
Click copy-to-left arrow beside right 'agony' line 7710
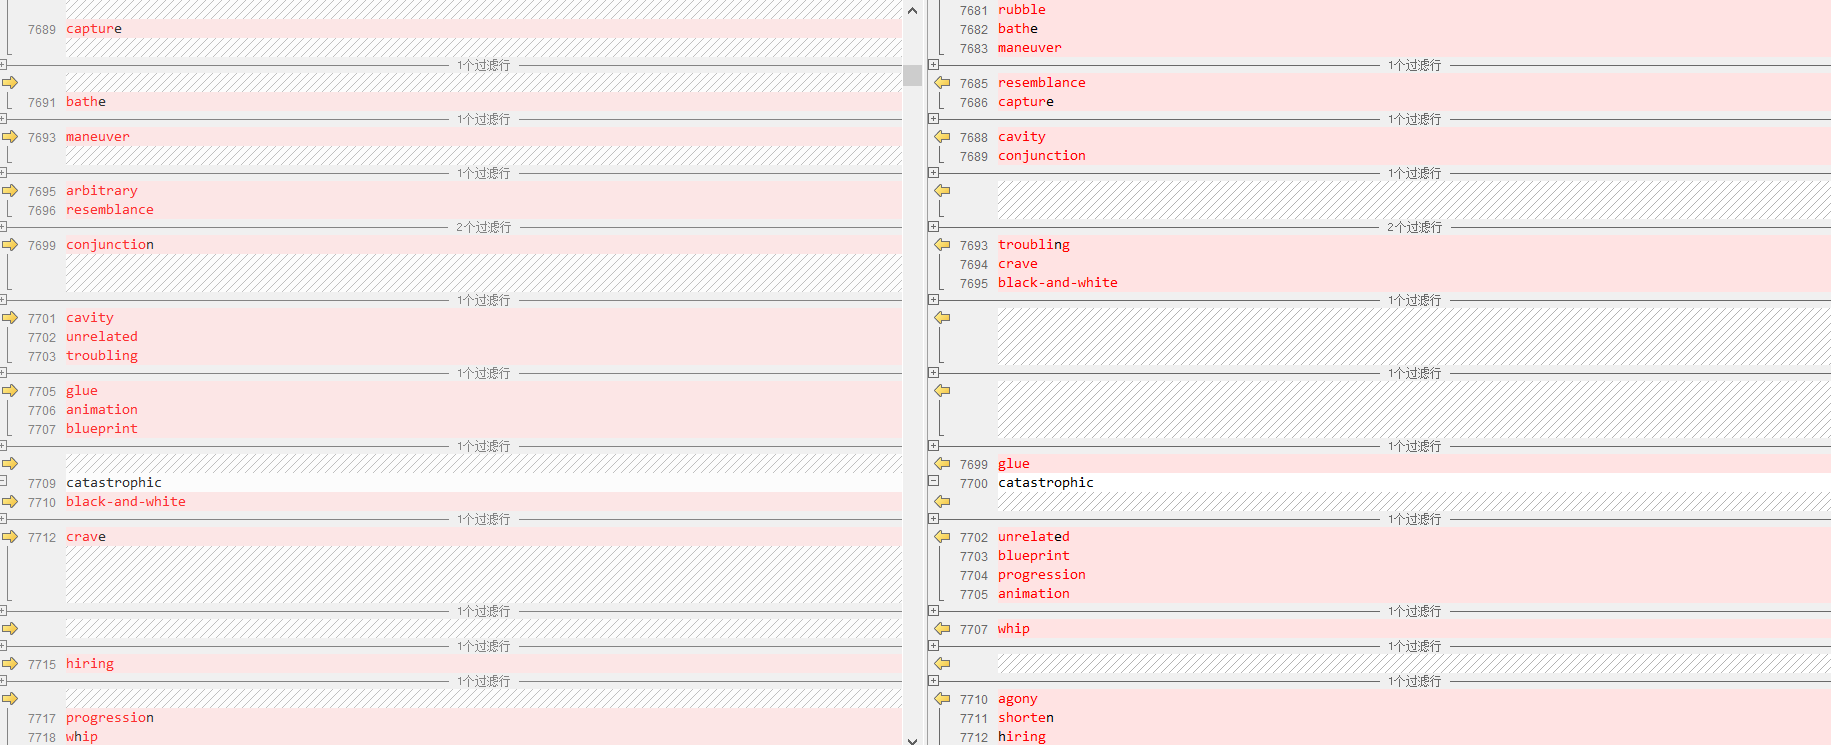point(942,699)
